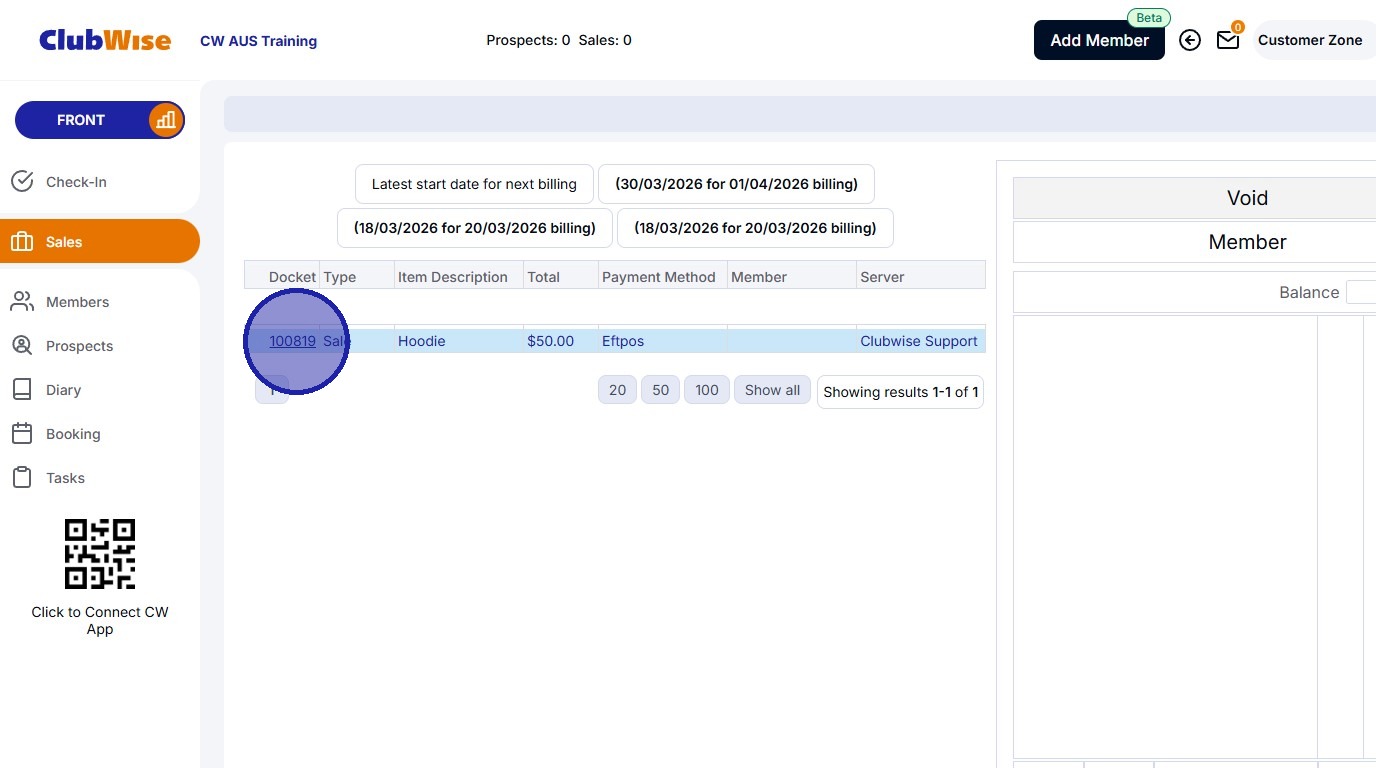Click the Diary book icon
Image resolution: width=1376 pixels, height=768 pixels.
(22, 390)
